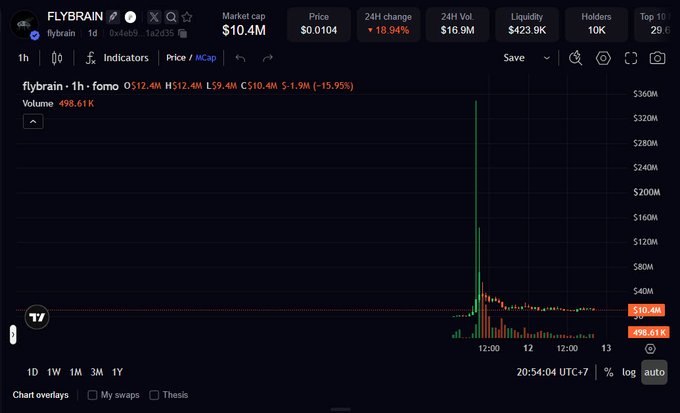
Task: Collapse the indicator legend with the chevron button
Action: click(33, 121)
